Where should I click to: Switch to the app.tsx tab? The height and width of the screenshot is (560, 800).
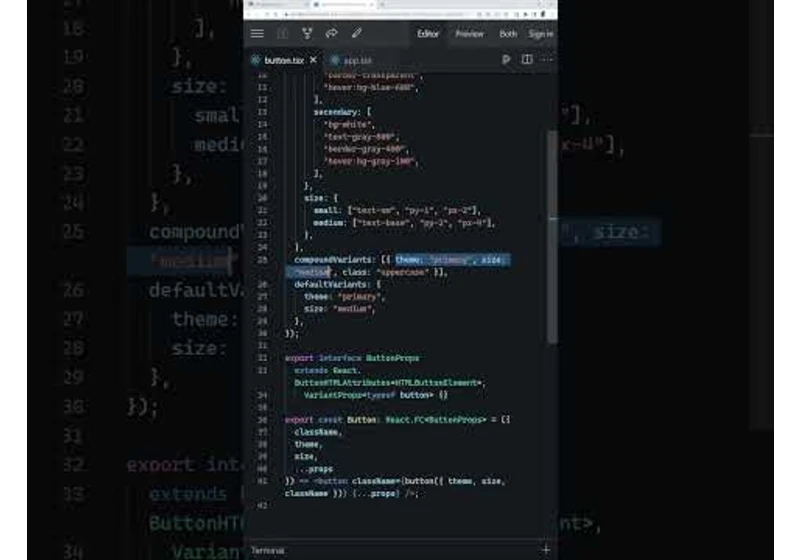352,60
